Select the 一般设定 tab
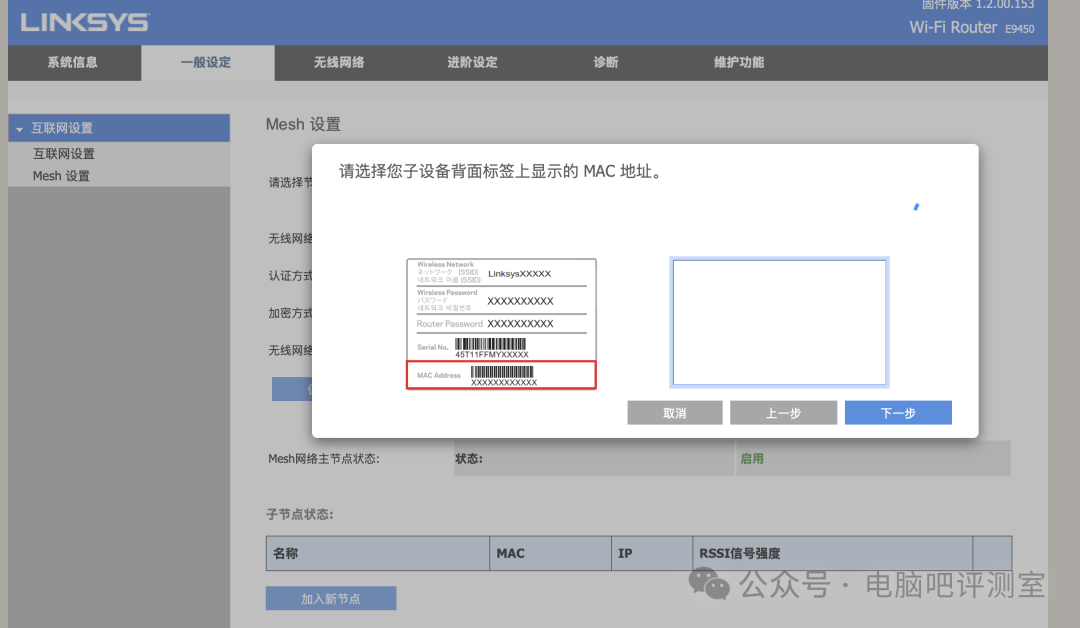Viewport: 1080px width, 628px height. [206, 63]
